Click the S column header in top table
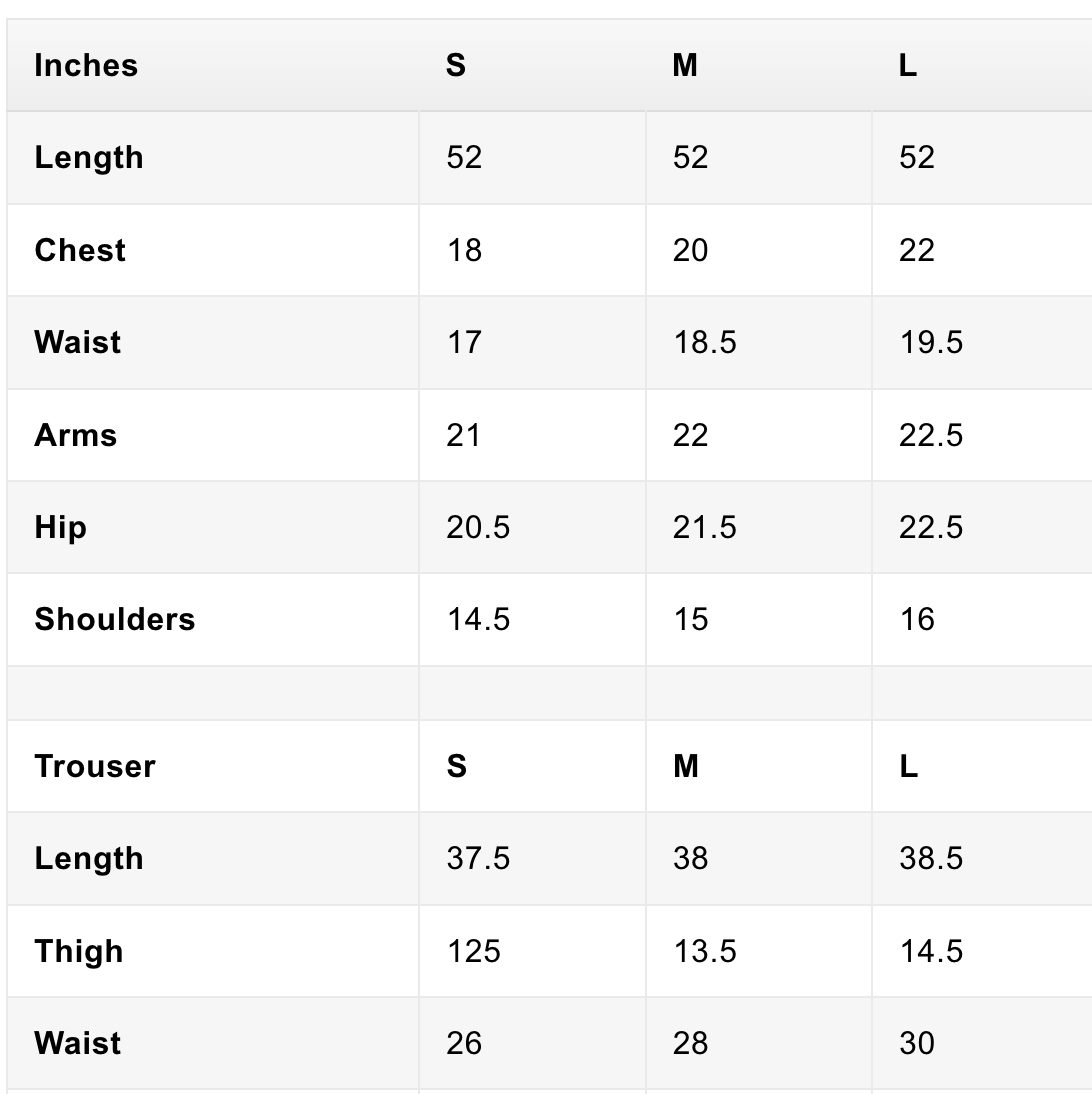The width and height of the screenshot is (1092, 1094). tap(456, 66)
